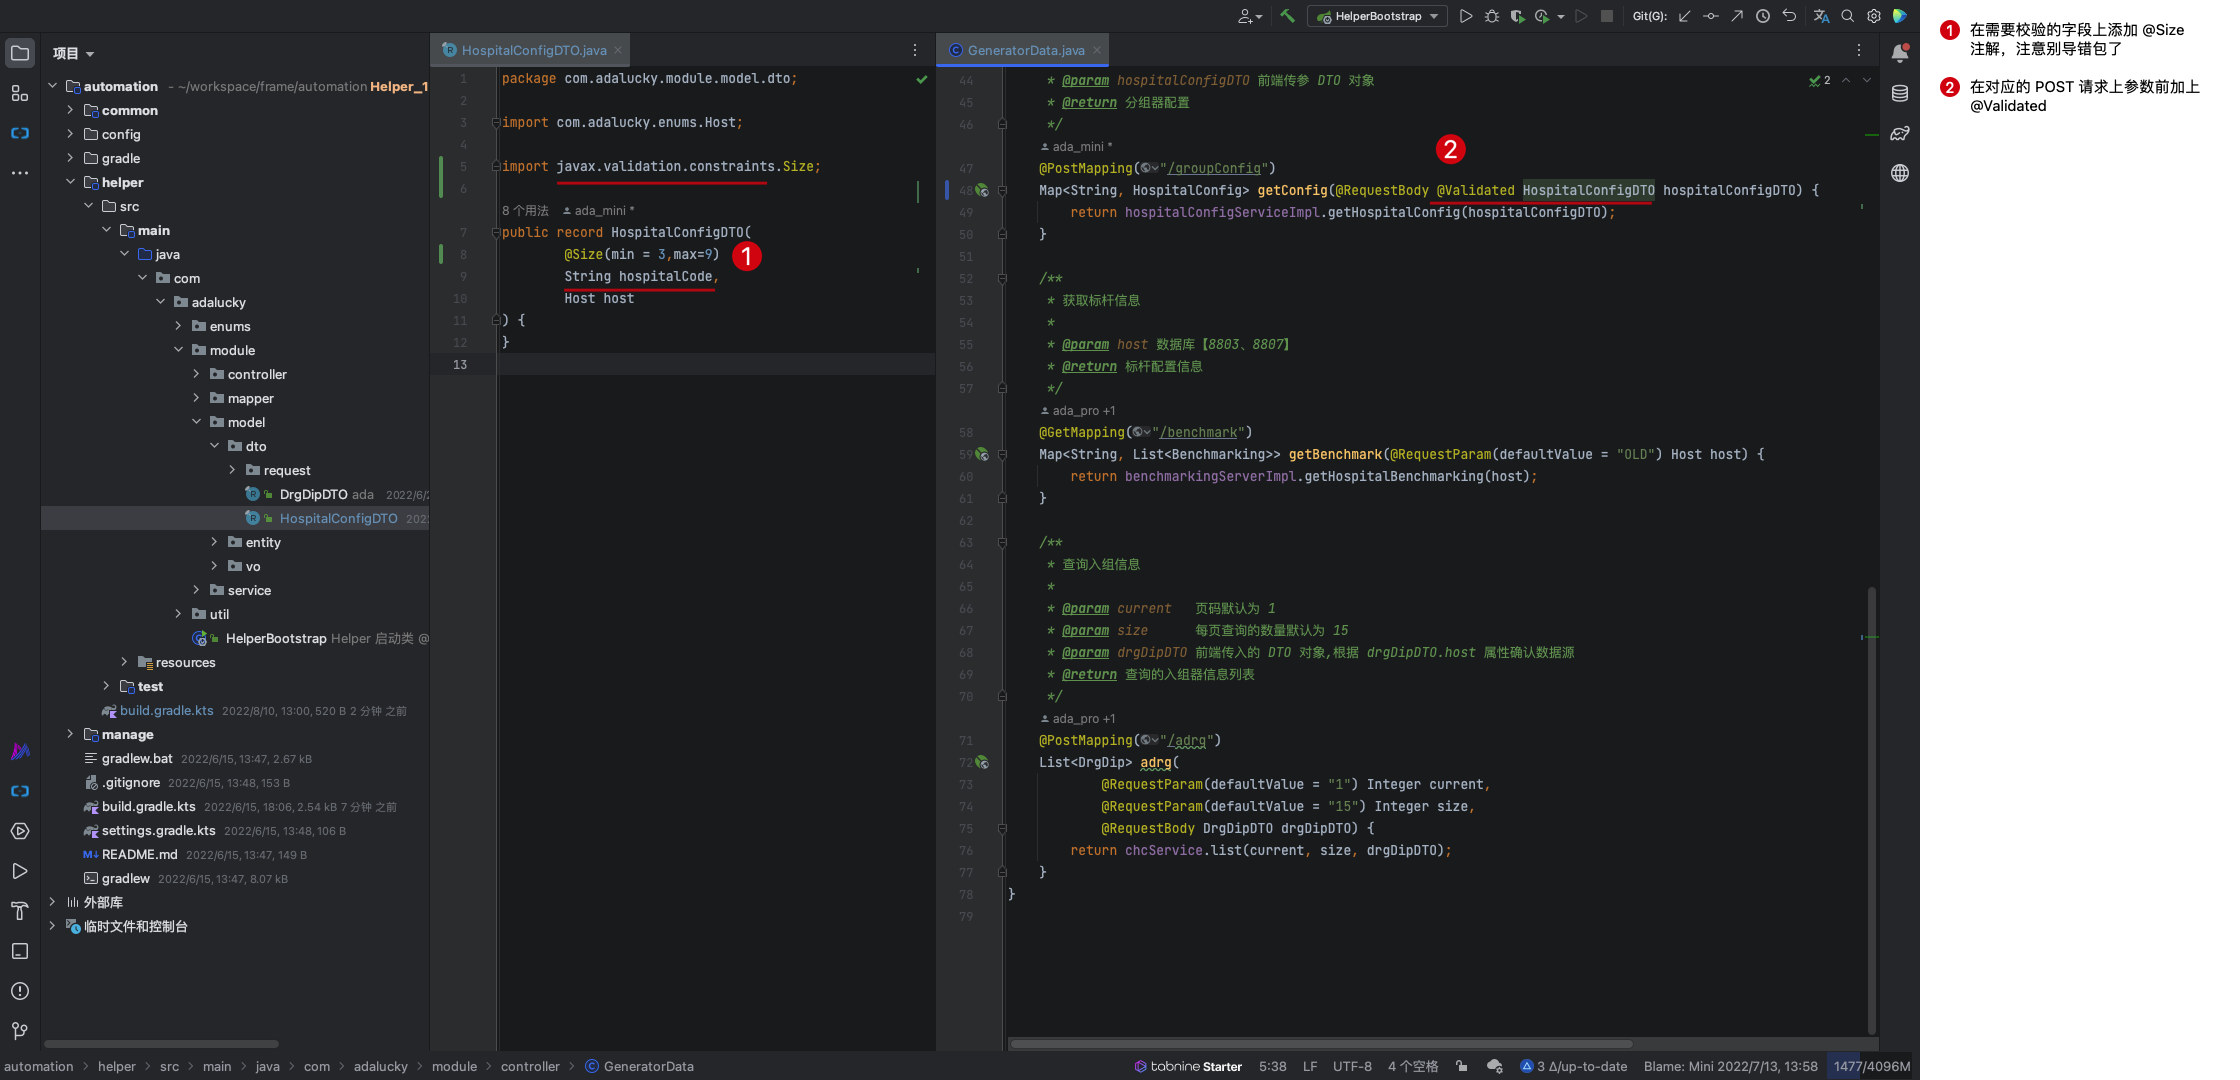Image resolution: width=2240 pixels, height=1080 pixels.
Task: Click the Git rollback arrow icon
Action: pyautogui.click(x=1789, y=16)
